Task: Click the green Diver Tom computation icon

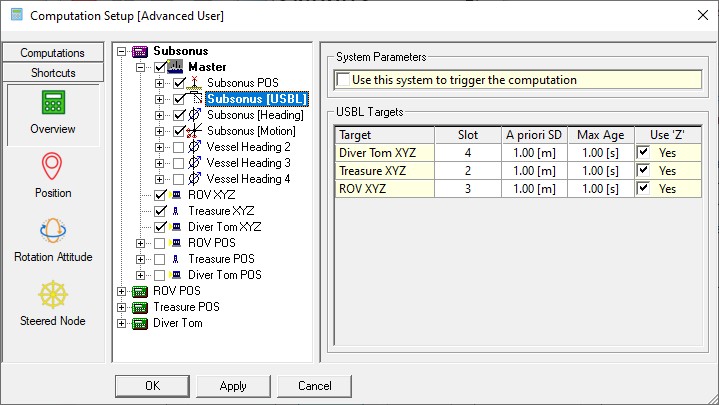Action: pyautogui.click(x=140, y=324)
